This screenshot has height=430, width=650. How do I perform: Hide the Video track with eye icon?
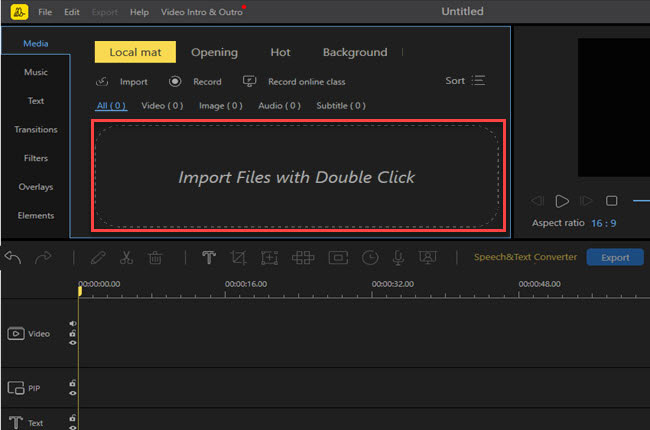pos(72,342)
